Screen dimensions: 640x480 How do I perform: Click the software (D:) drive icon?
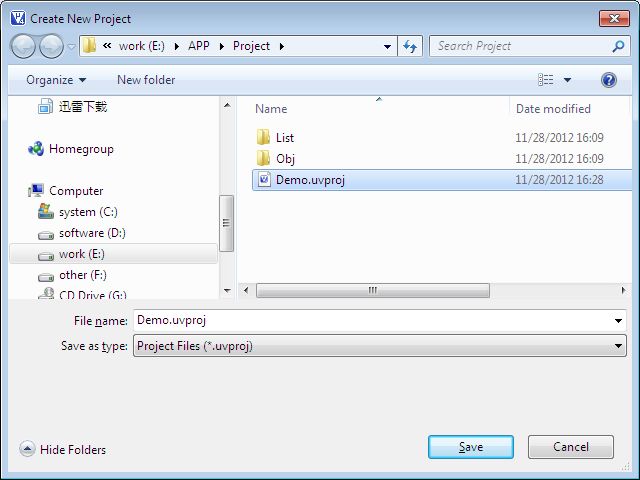coord(46,235)
